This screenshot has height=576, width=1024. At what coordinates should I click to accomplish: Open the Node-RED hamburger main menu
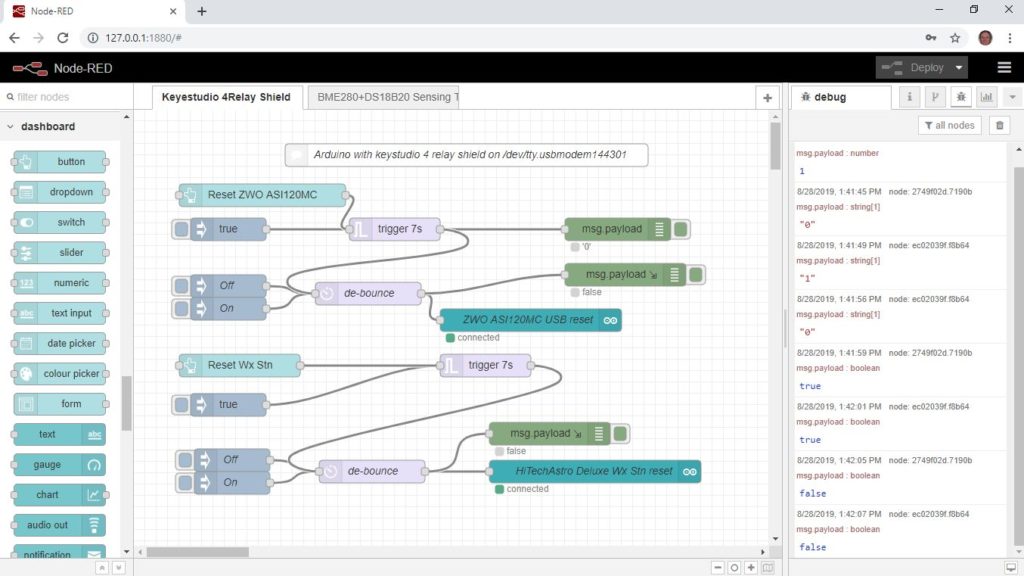(x=1004, y=68)
